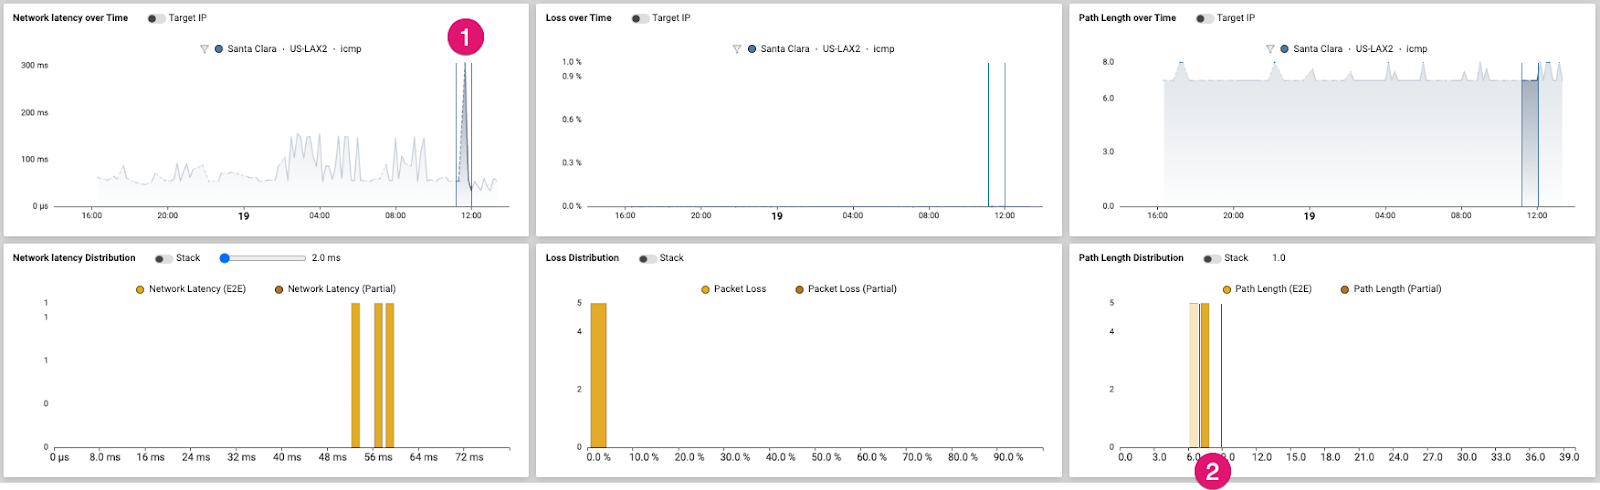Click the Network Latency (Partial) legend marker

pos(279,290)
